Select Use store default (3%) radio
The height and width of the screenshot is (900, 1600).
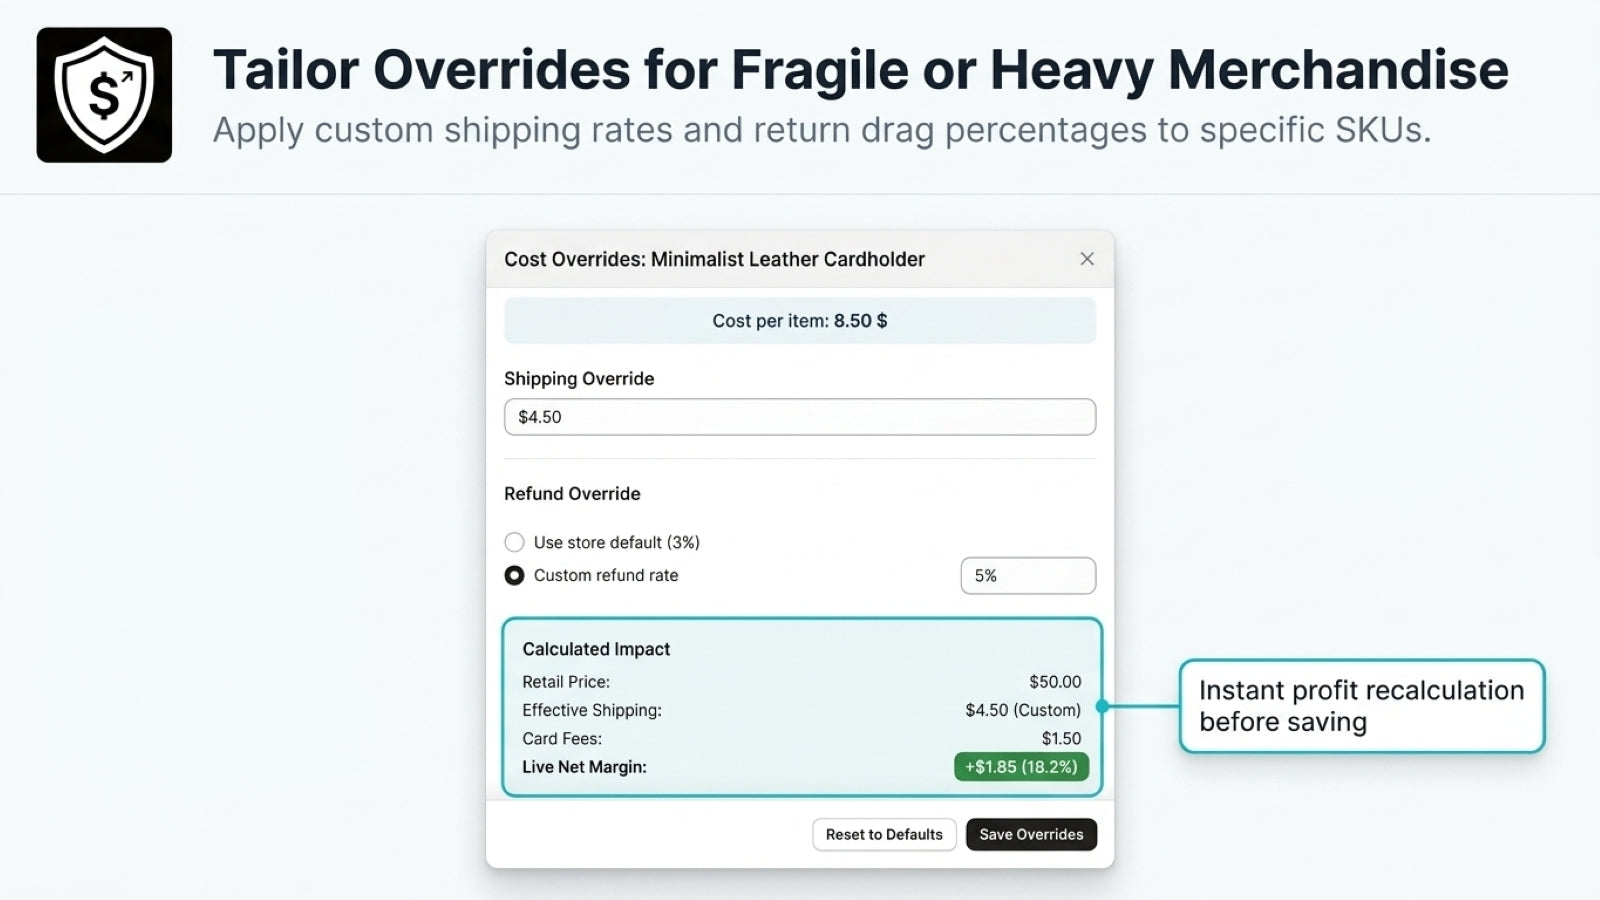[514, 542]
